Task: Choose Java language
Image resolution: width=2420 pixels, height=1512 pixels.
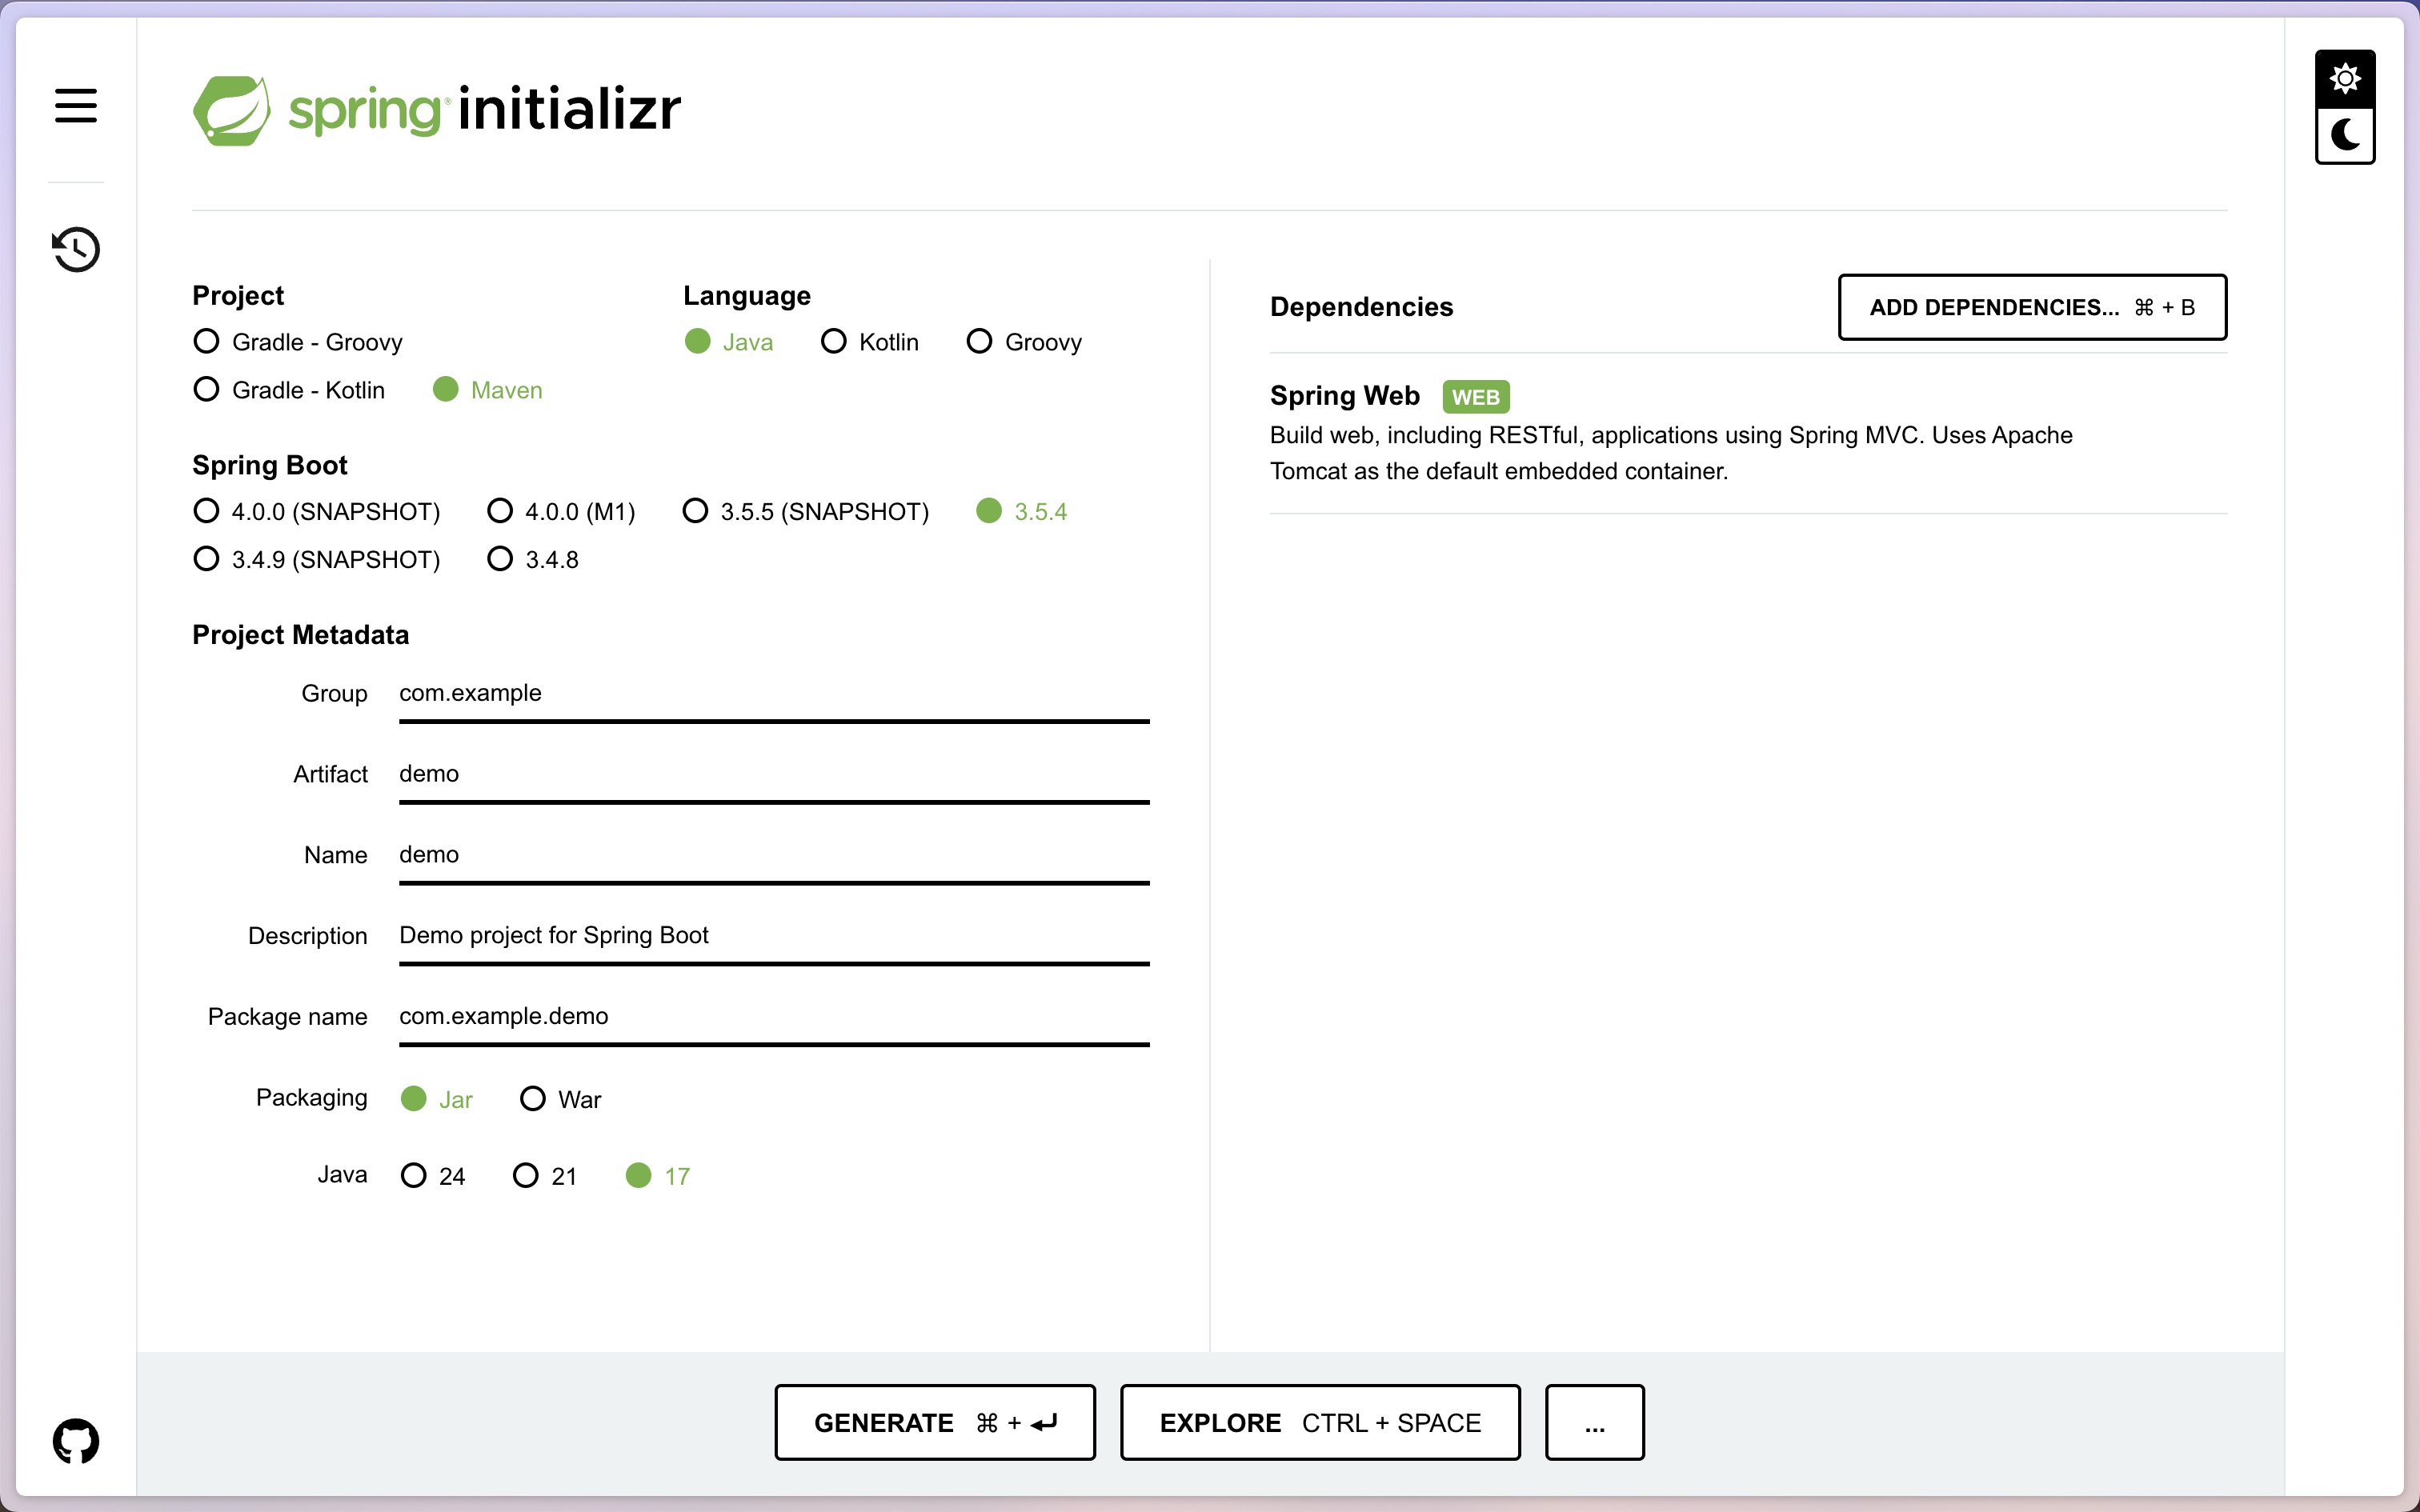Action: [x=729, y=342]
